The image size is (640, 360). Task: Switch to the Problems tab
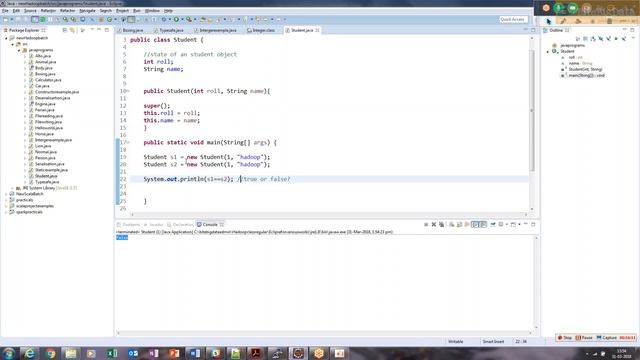129,224
